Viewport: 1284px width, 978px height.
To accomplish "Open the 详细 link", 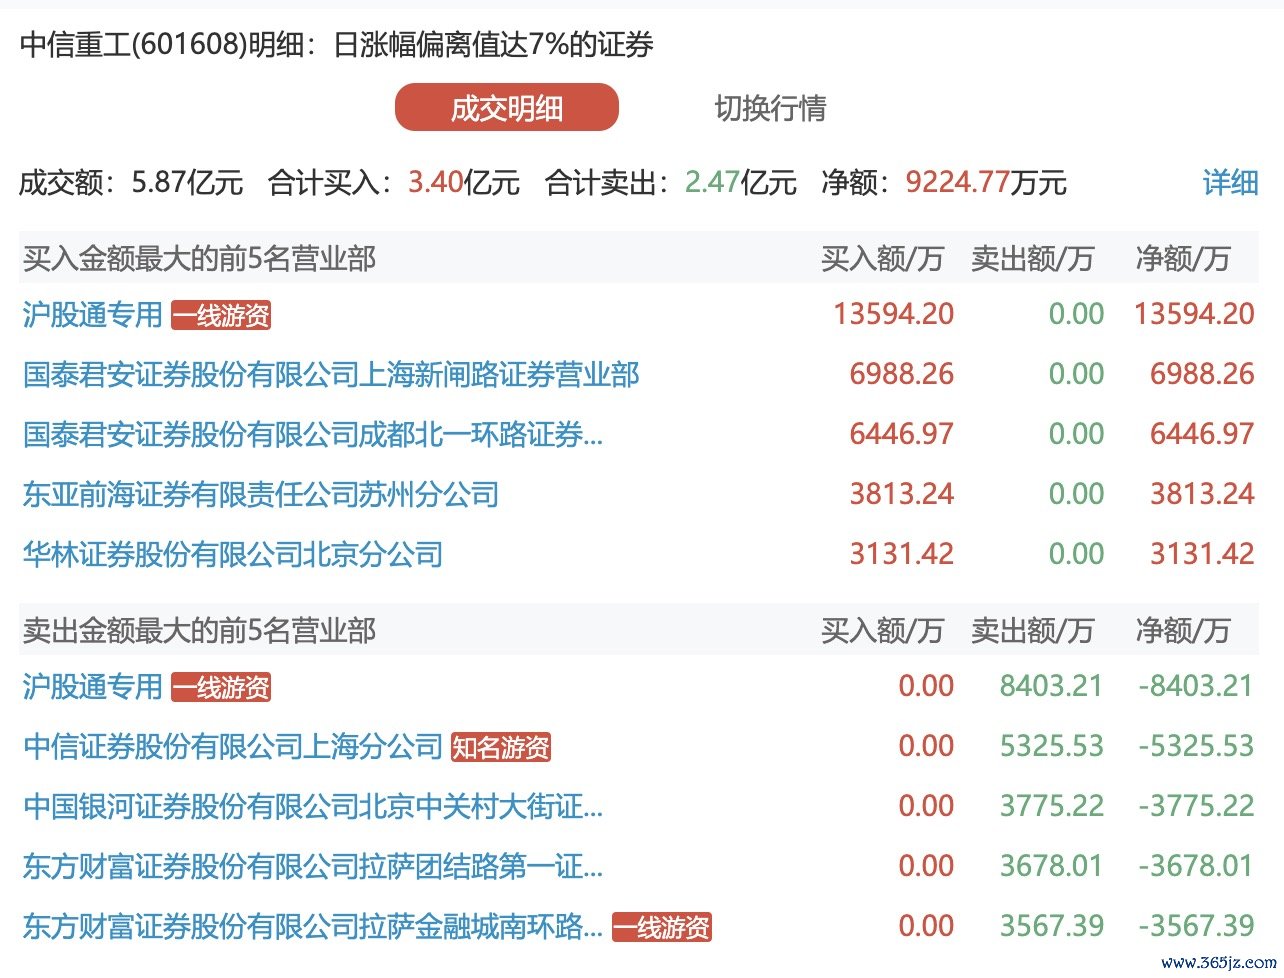I will click(1230, 182).
